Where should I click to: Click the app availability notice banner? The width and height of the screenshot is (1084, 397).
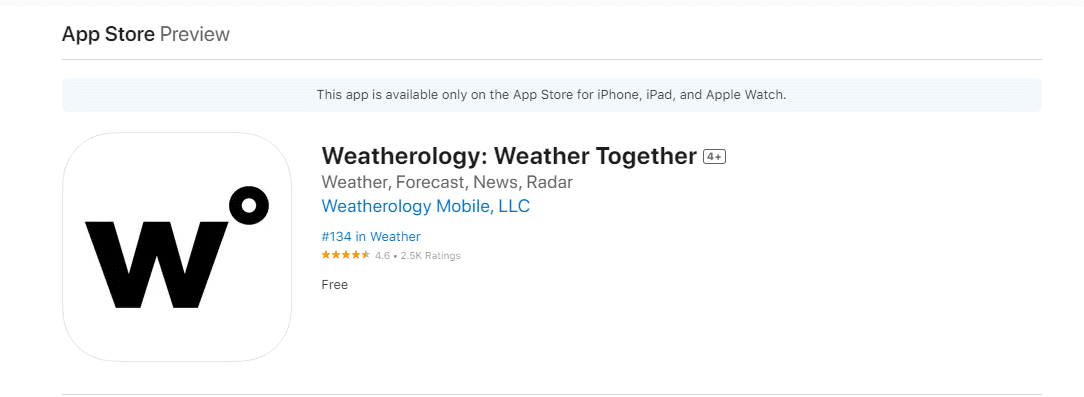click(x=552, y=95)
